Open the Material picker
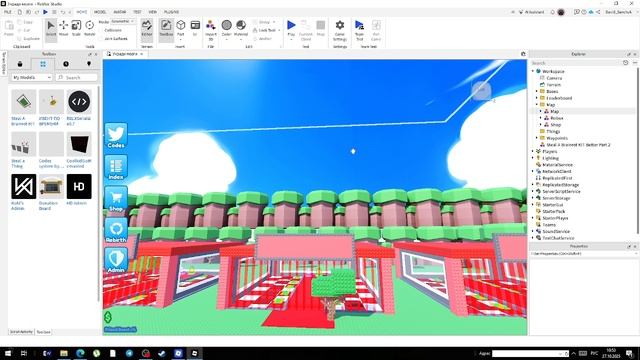The width and height of the screenshot is (640, 360). coord(241,29)
